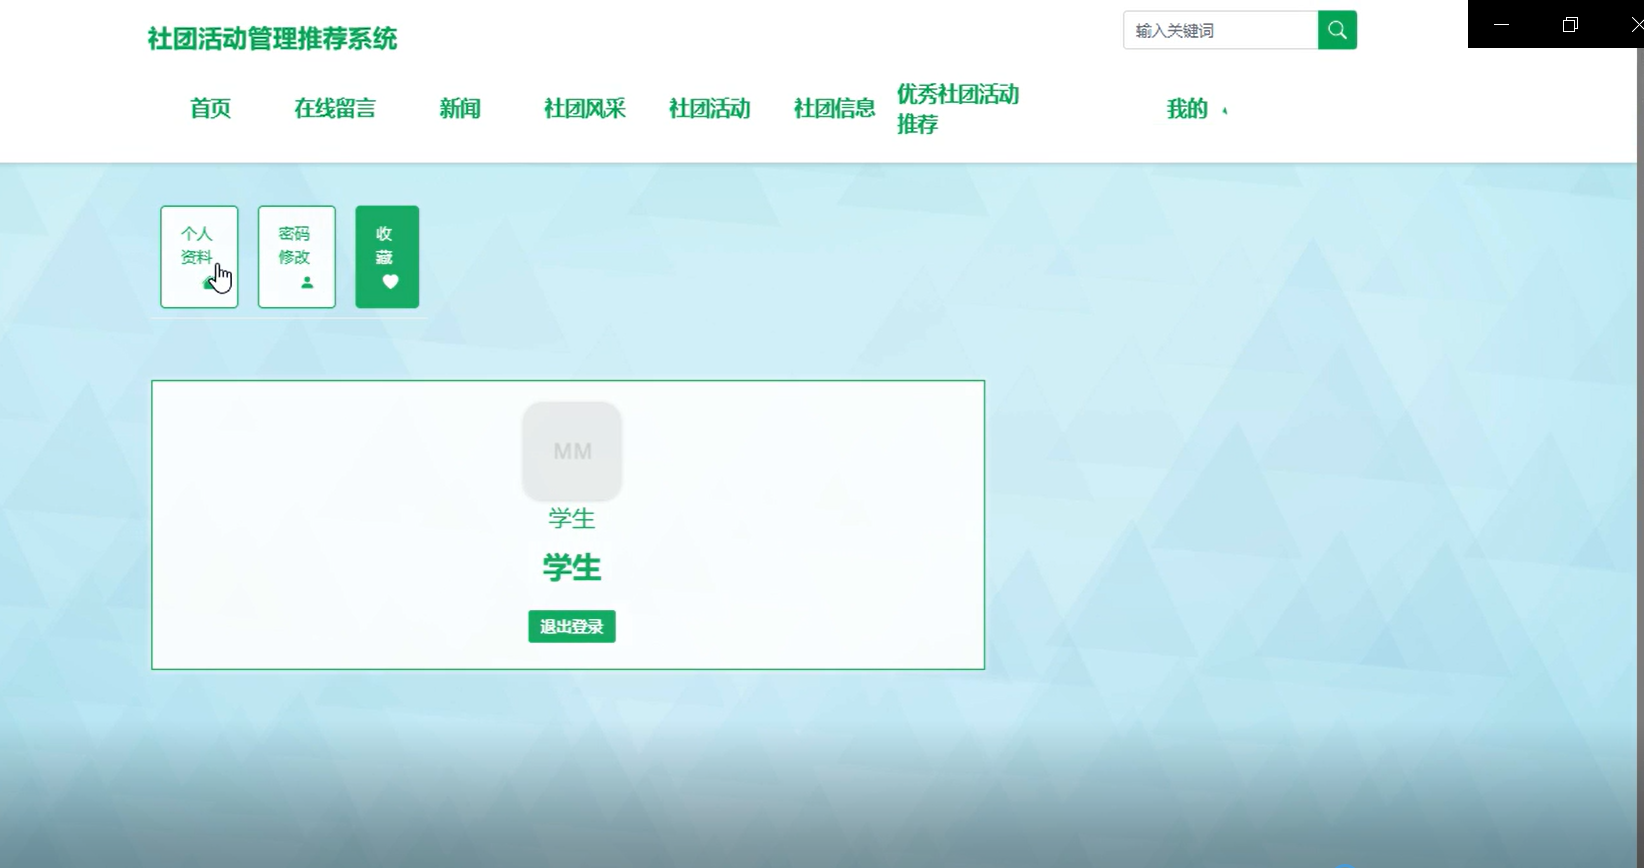Switch to the 密码修改 tab

click(x=297, y=257)
